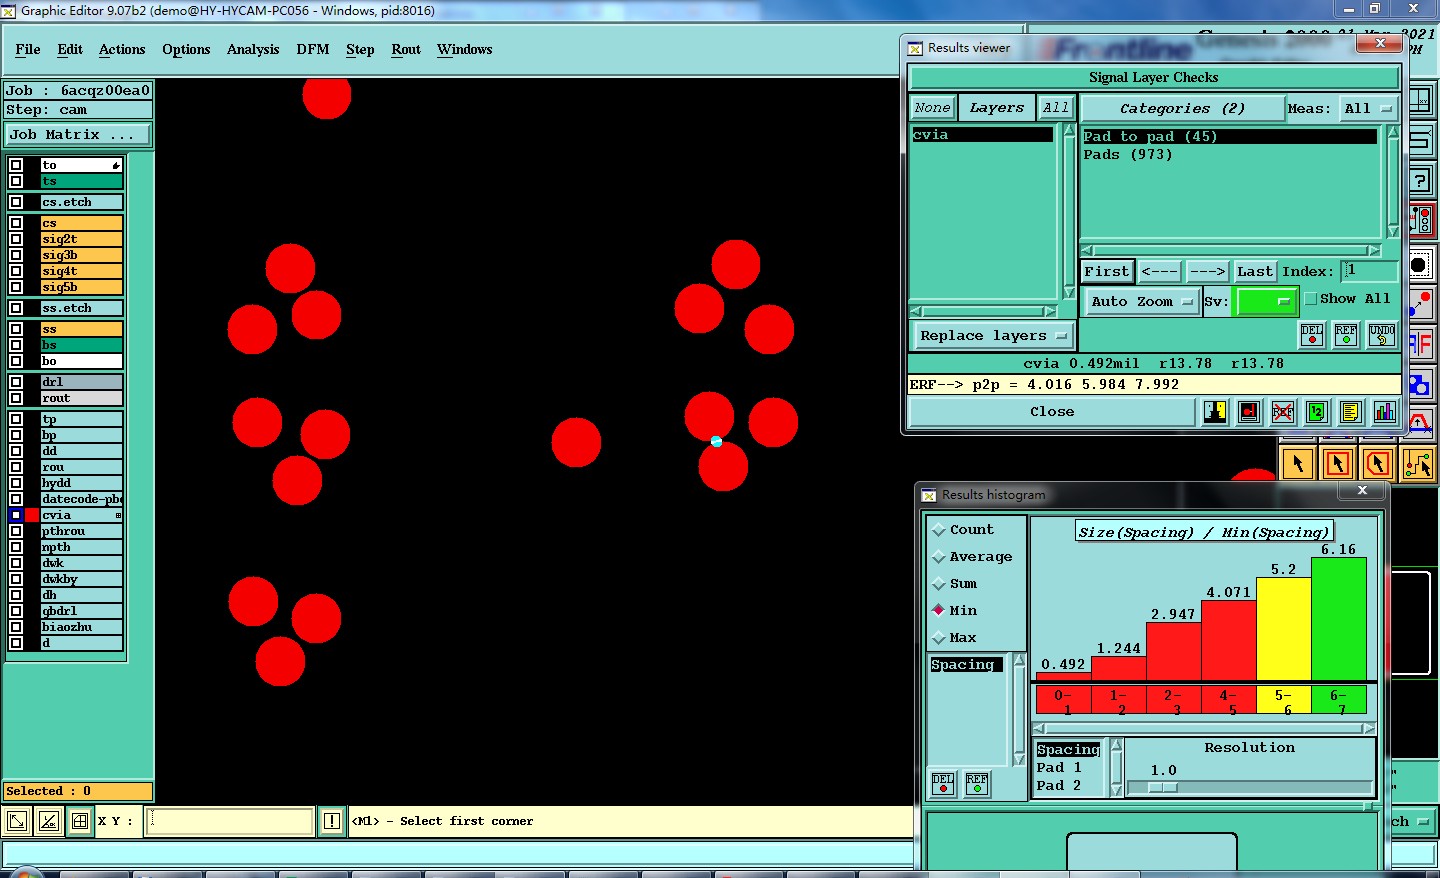Click the exclamation mark icon

click(332, 821)
